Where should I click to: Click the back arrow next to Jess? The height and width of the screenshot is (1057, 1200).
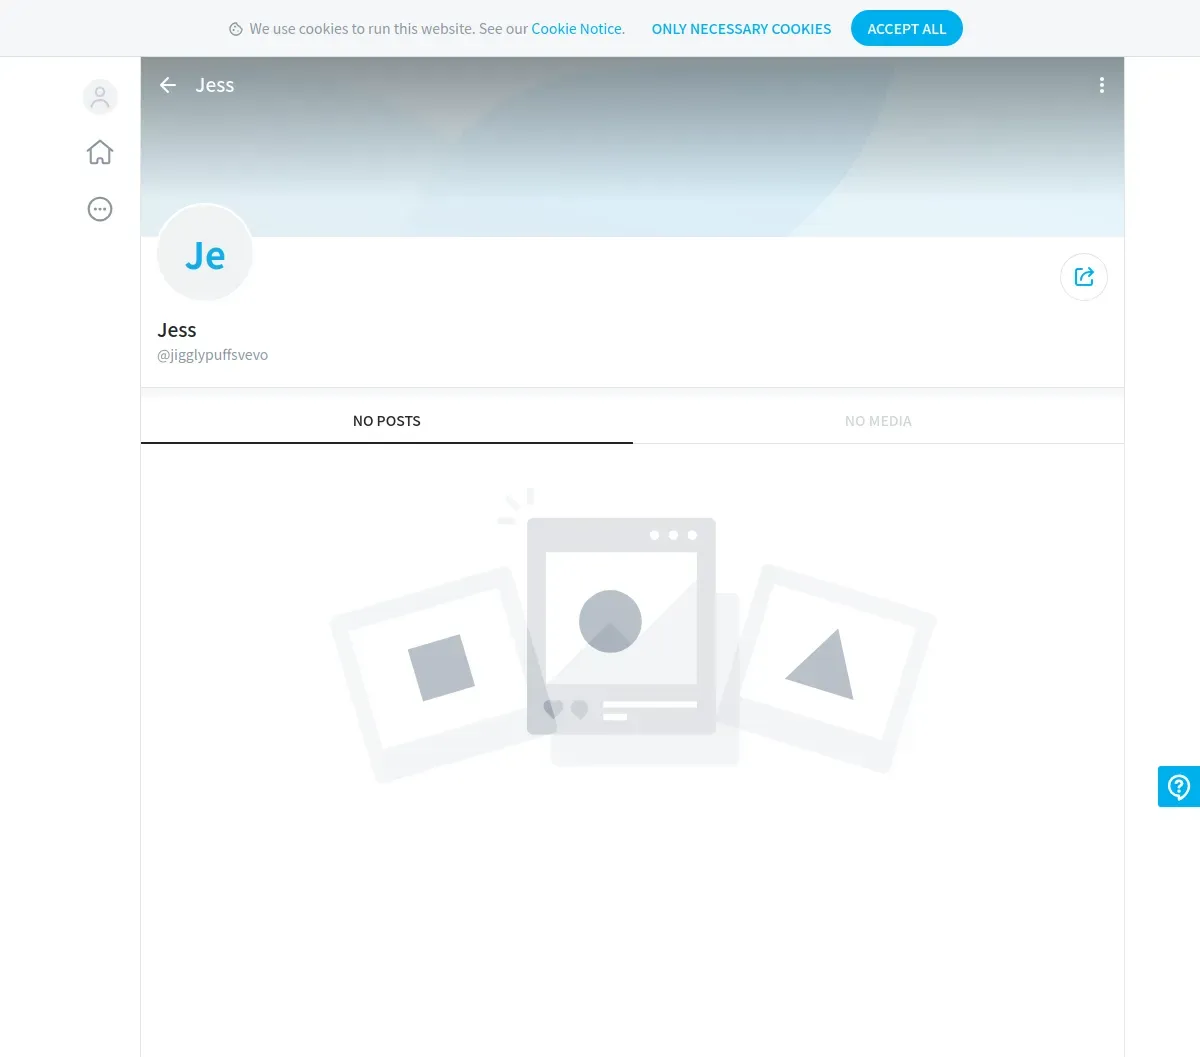[x=168, y=85]
